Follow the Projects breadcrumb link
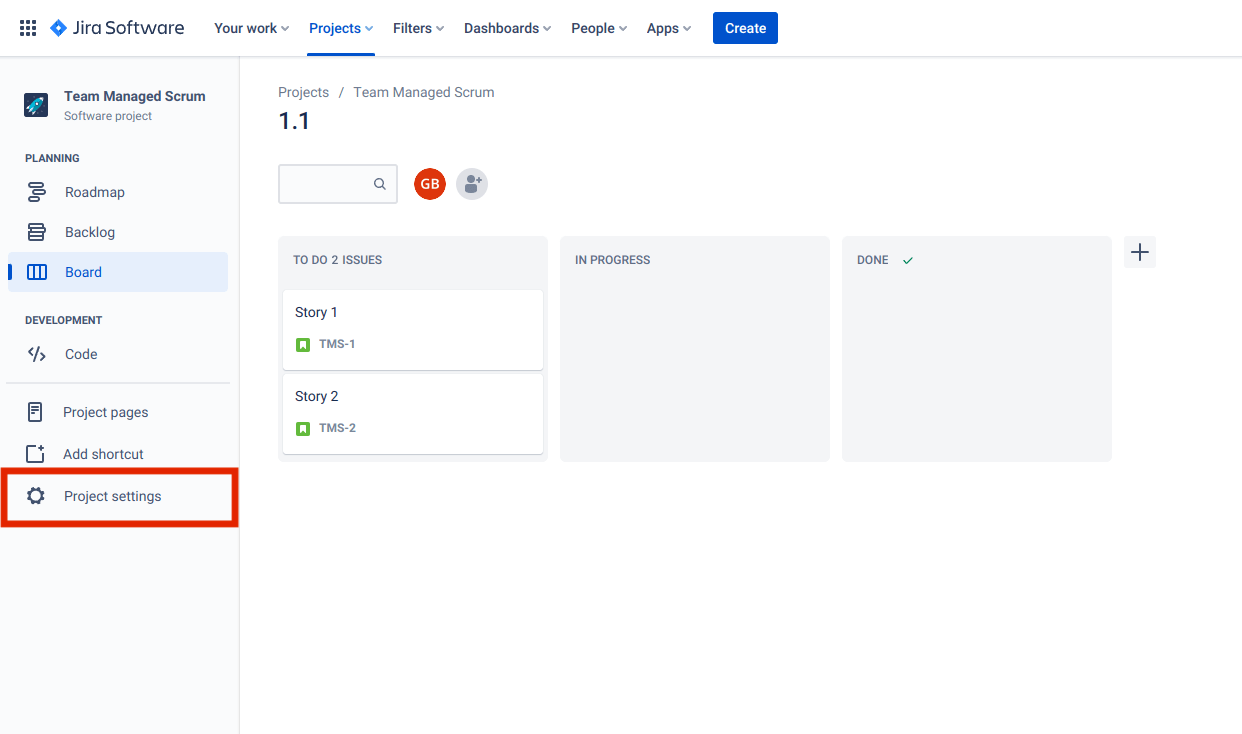1242x734 pixels. (303, 91)
